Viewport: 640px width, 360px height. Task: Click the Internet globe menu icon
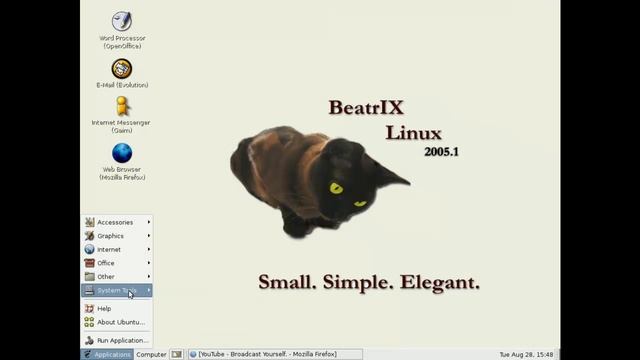[x=89, y=249]
